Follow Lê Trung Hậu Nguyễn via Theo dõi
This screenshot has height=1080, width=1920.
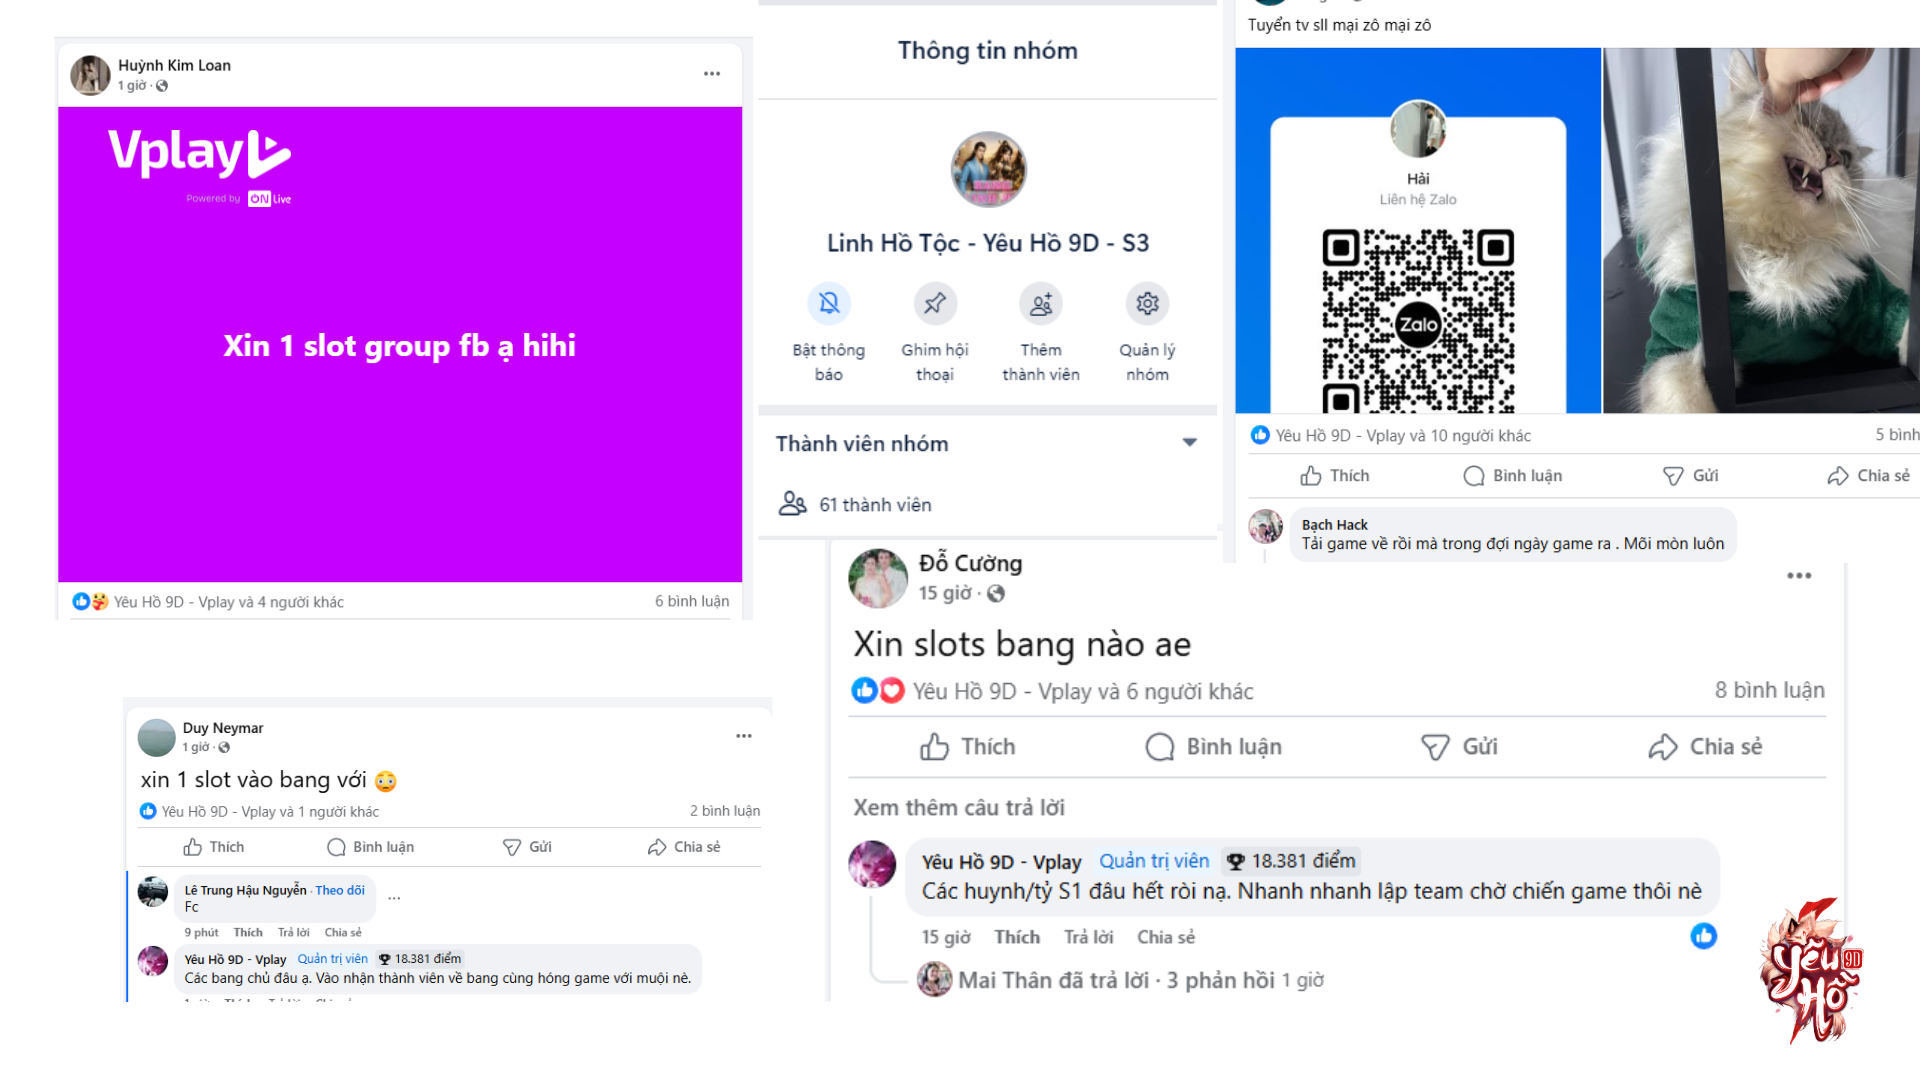click(340, 890)
